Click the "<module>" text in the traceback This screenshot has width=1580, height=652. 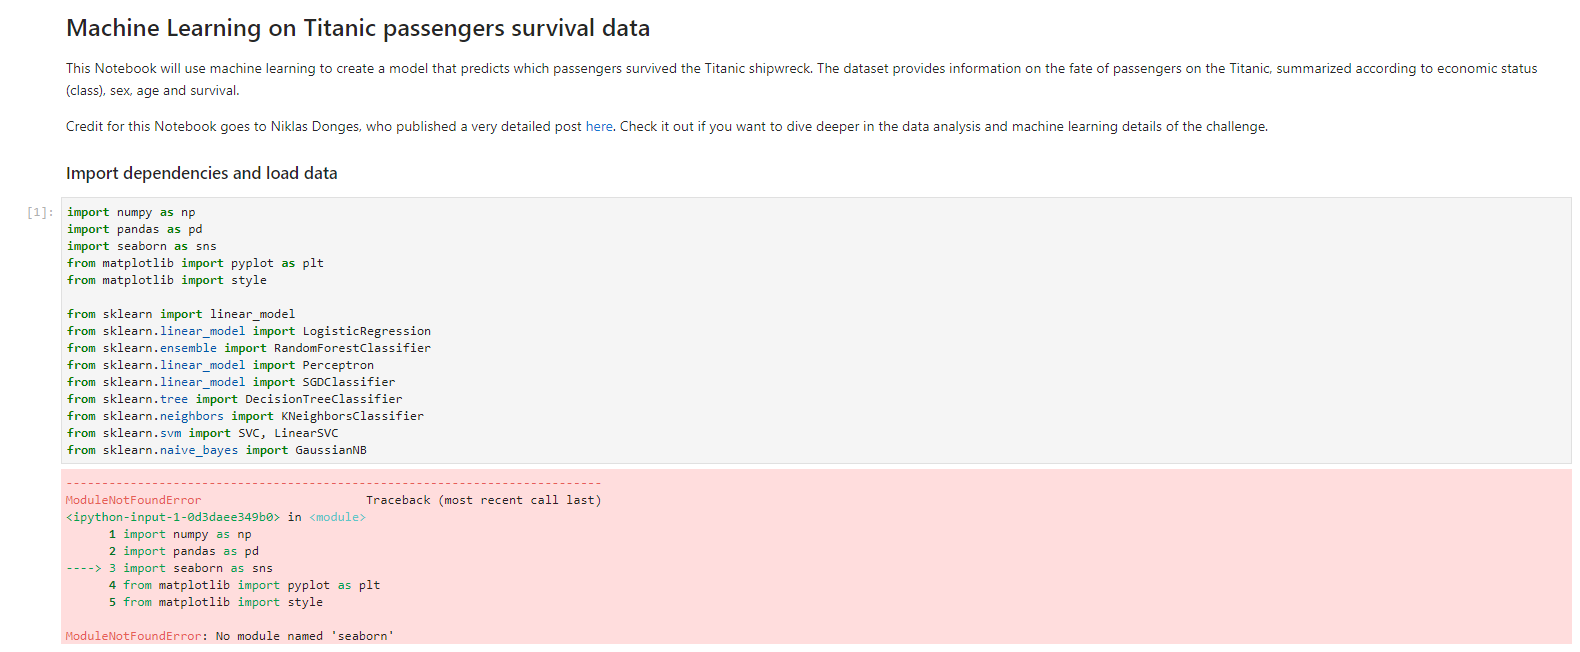click(x=337, y=517)
